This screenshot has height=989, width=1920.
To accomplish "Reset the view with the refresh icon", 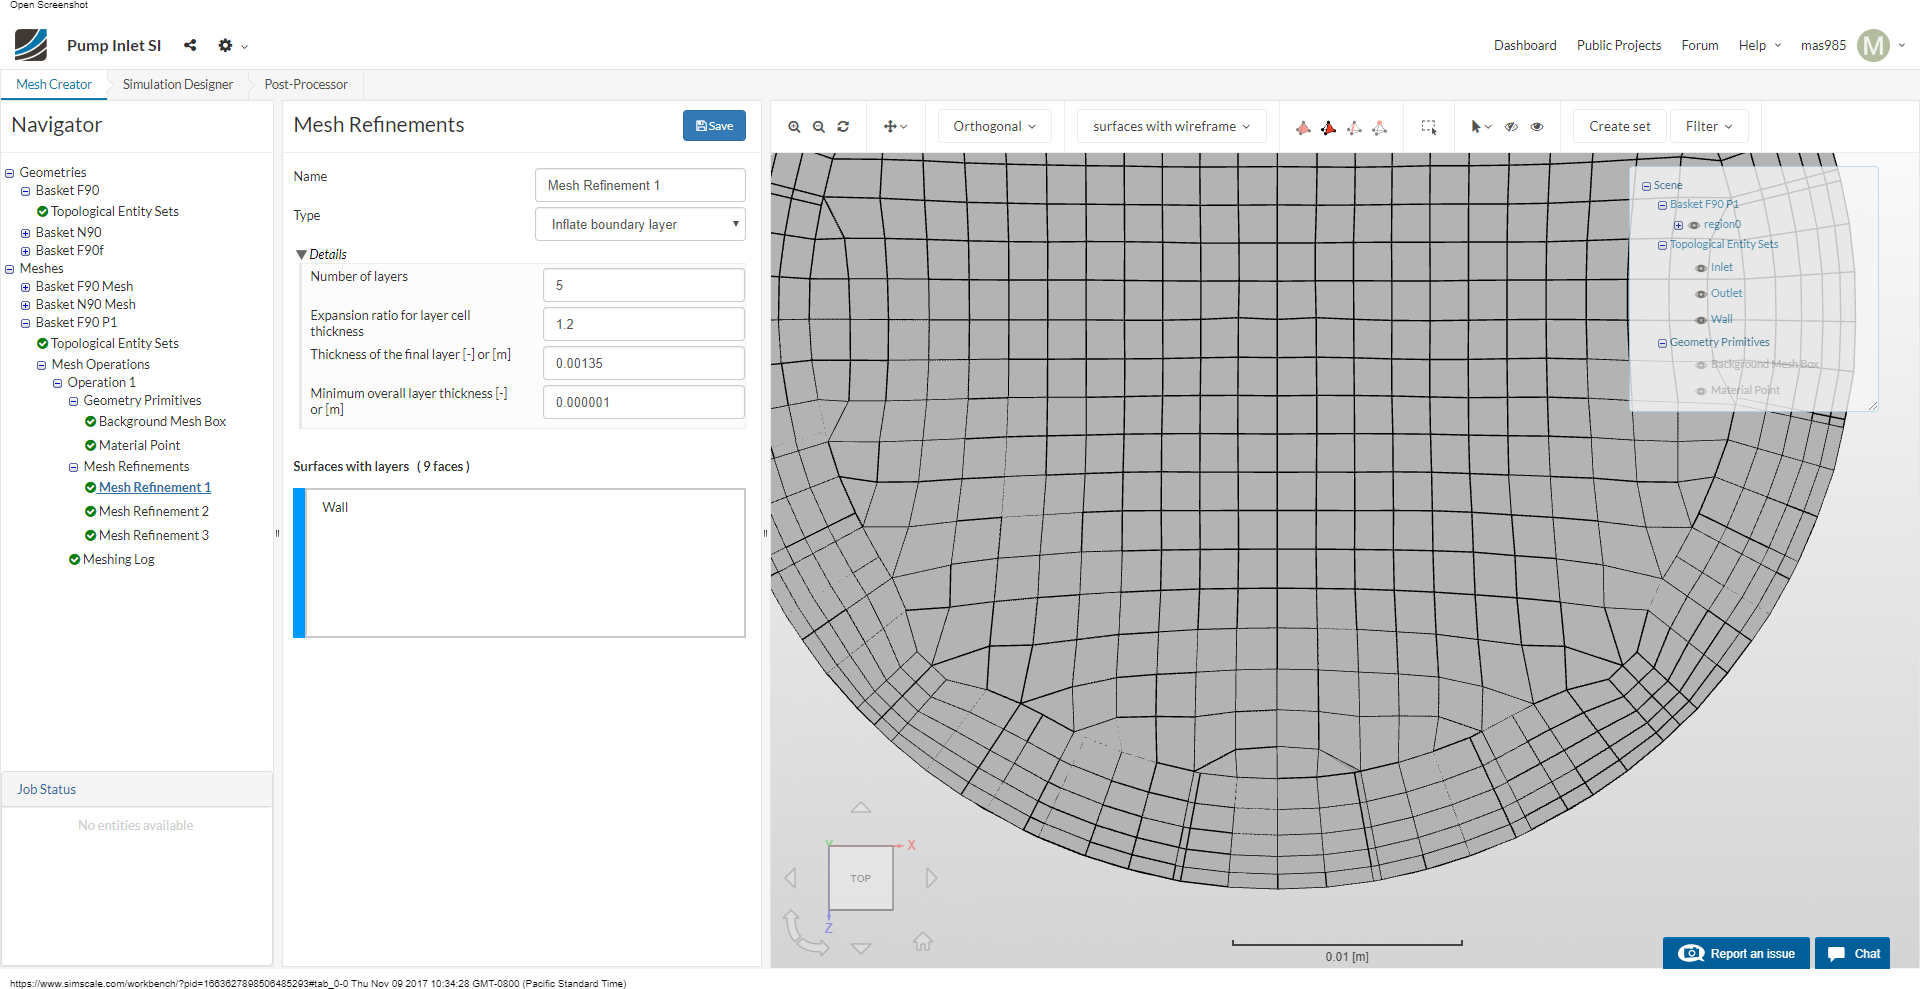I will tap(843, 127).
